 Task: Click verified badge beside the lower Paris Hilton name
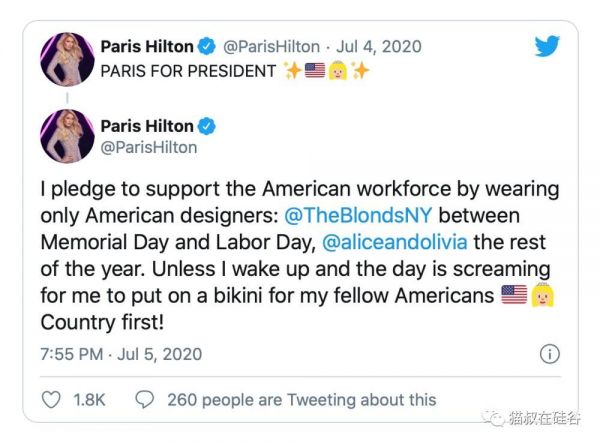[x=208, y=126]
